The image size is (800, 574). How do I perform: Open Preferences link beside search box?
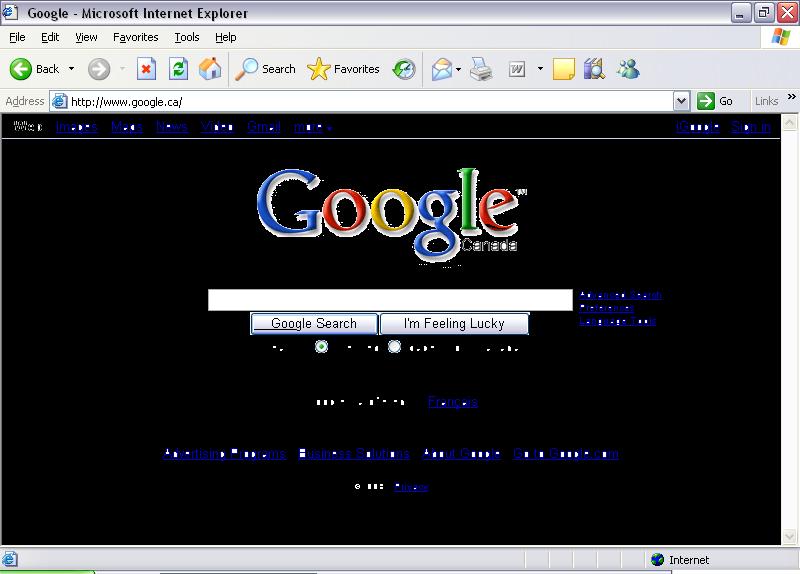(607, 308)
